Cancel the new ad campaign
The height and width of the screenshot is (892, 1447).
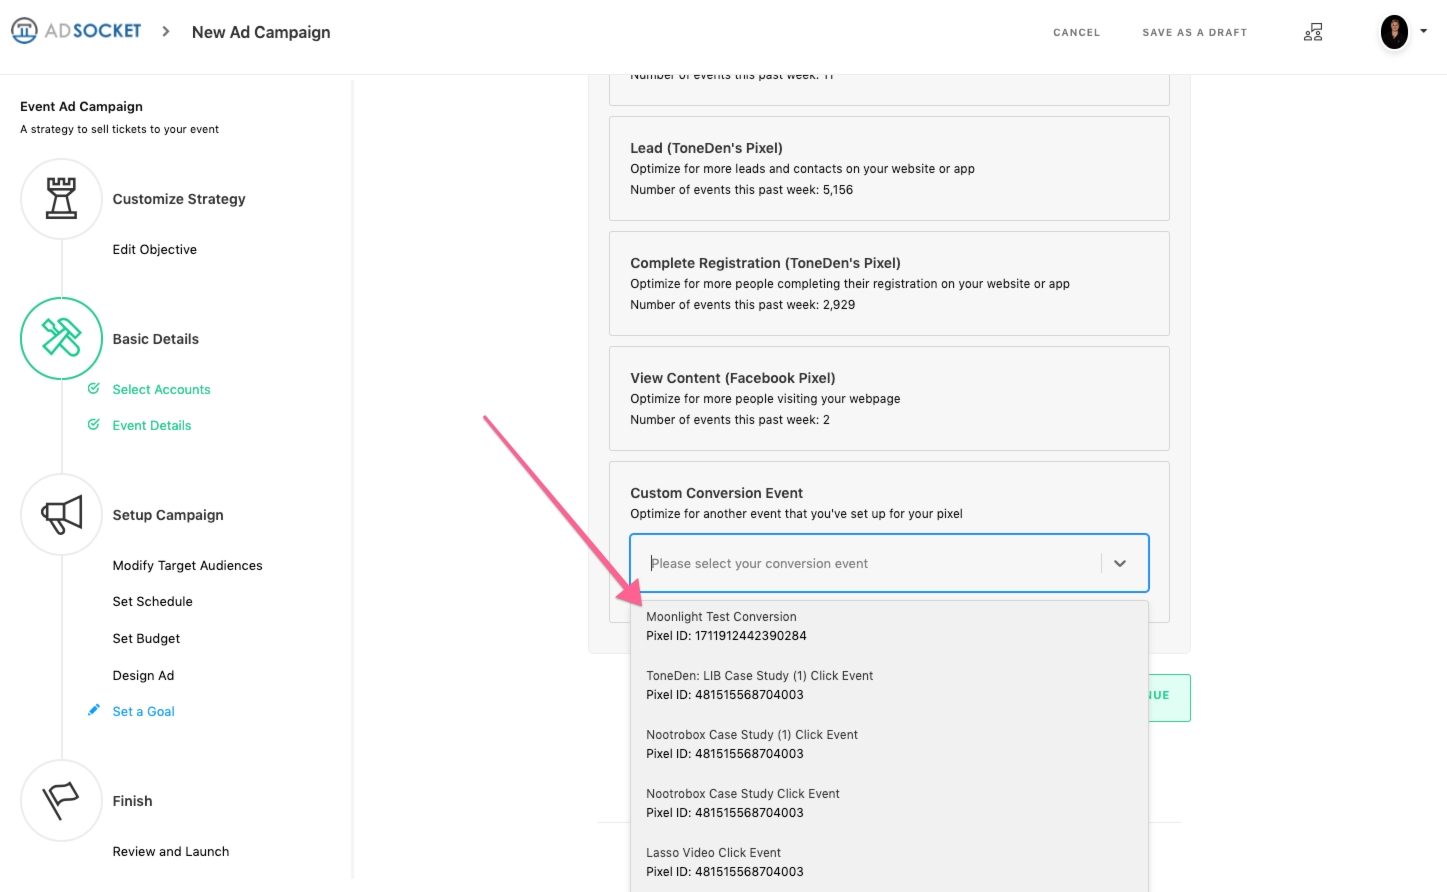point(1076,33)
